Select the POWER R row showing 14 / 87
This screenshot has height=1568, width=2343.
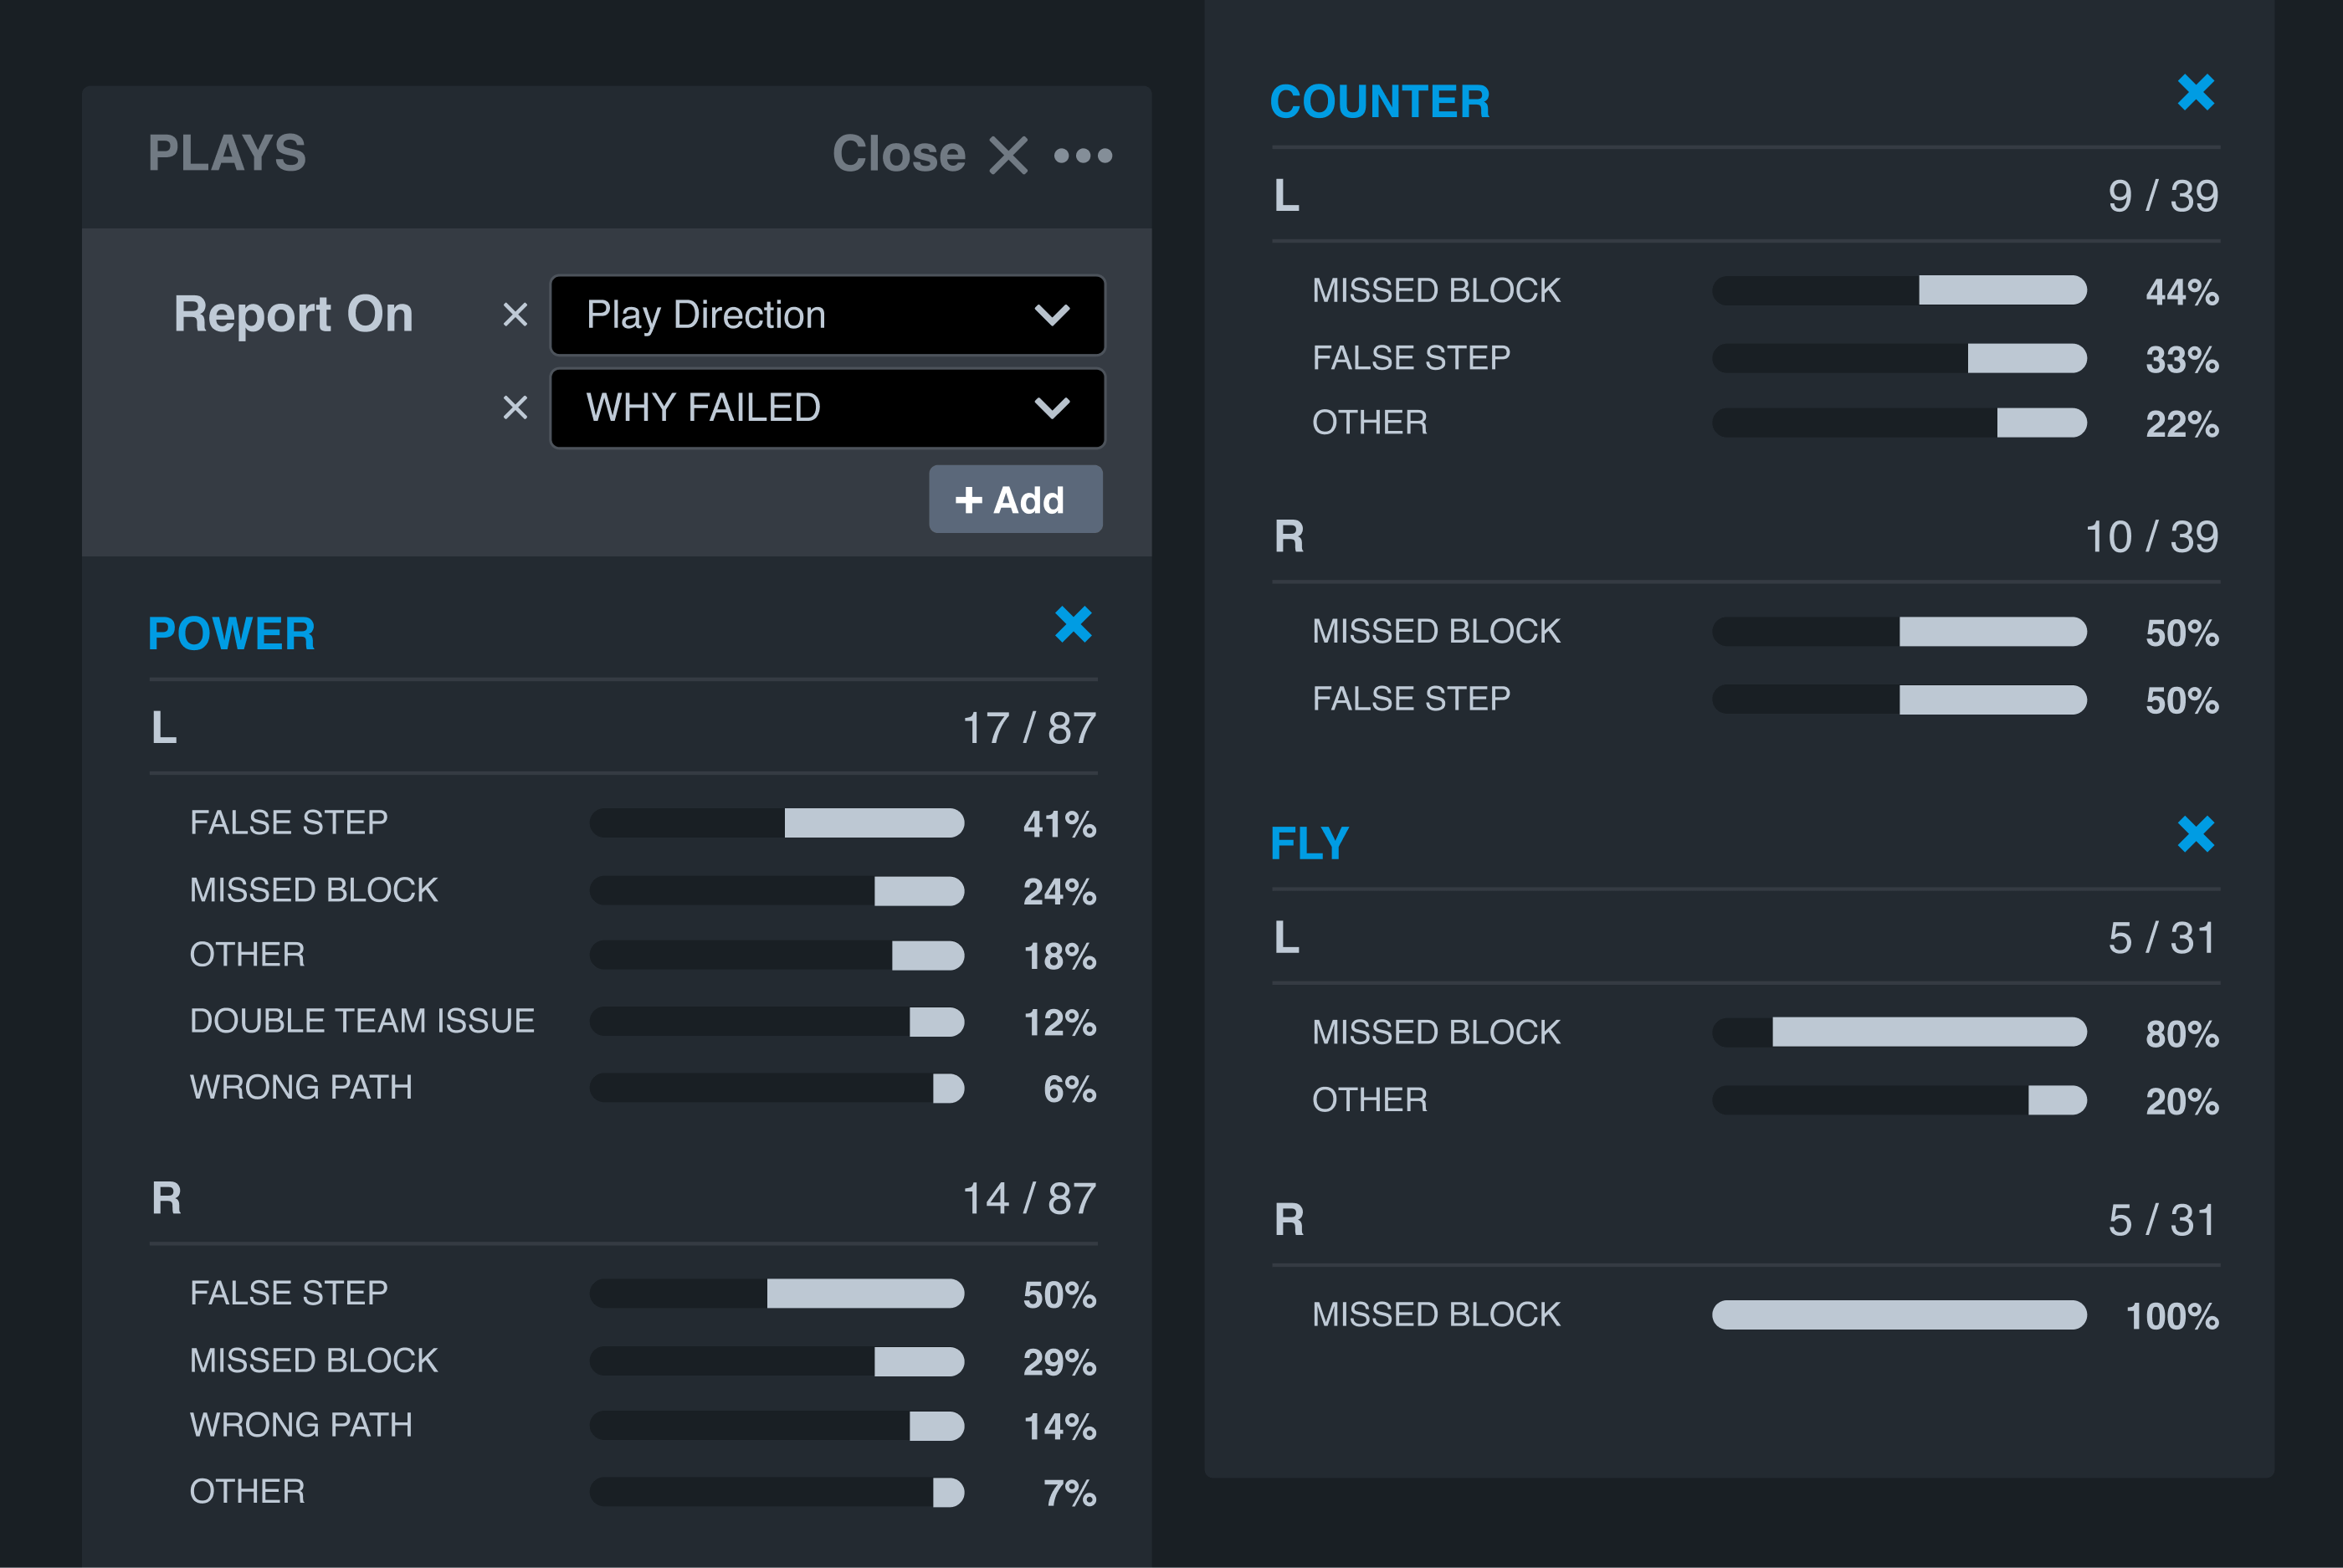pos(623,1198)
